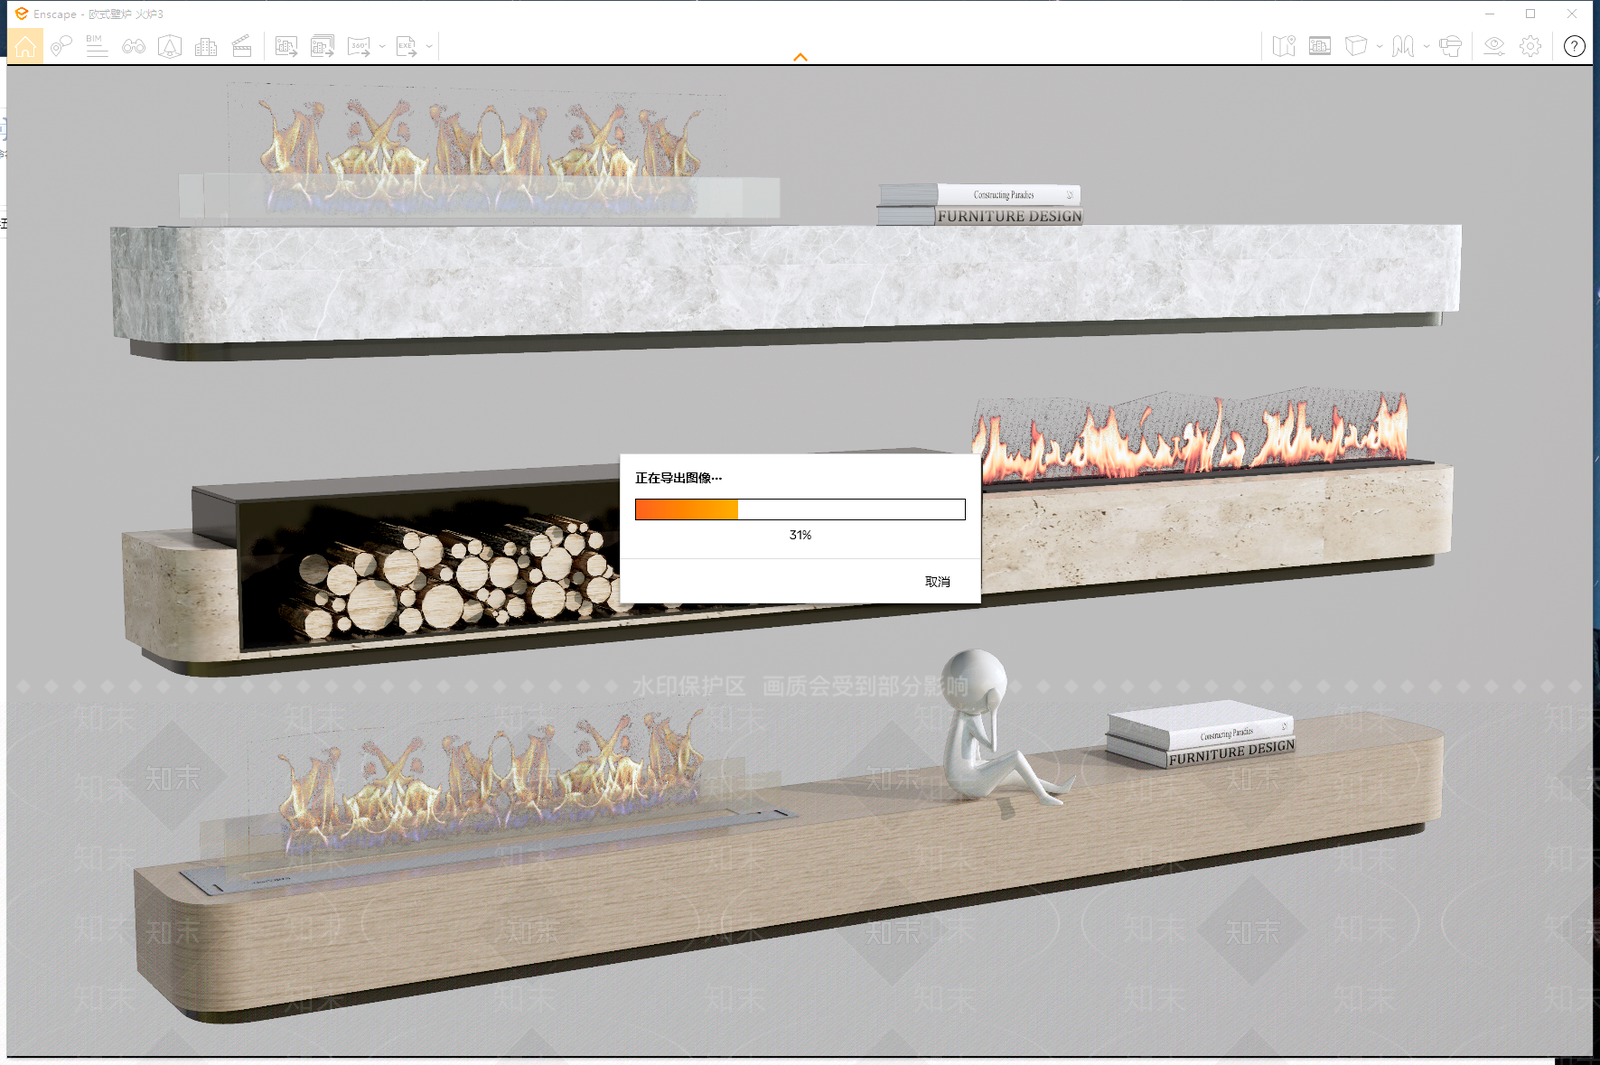Open view management binoculars icon
This screenshot has height=1065, width=1600.
click(133, 46)
